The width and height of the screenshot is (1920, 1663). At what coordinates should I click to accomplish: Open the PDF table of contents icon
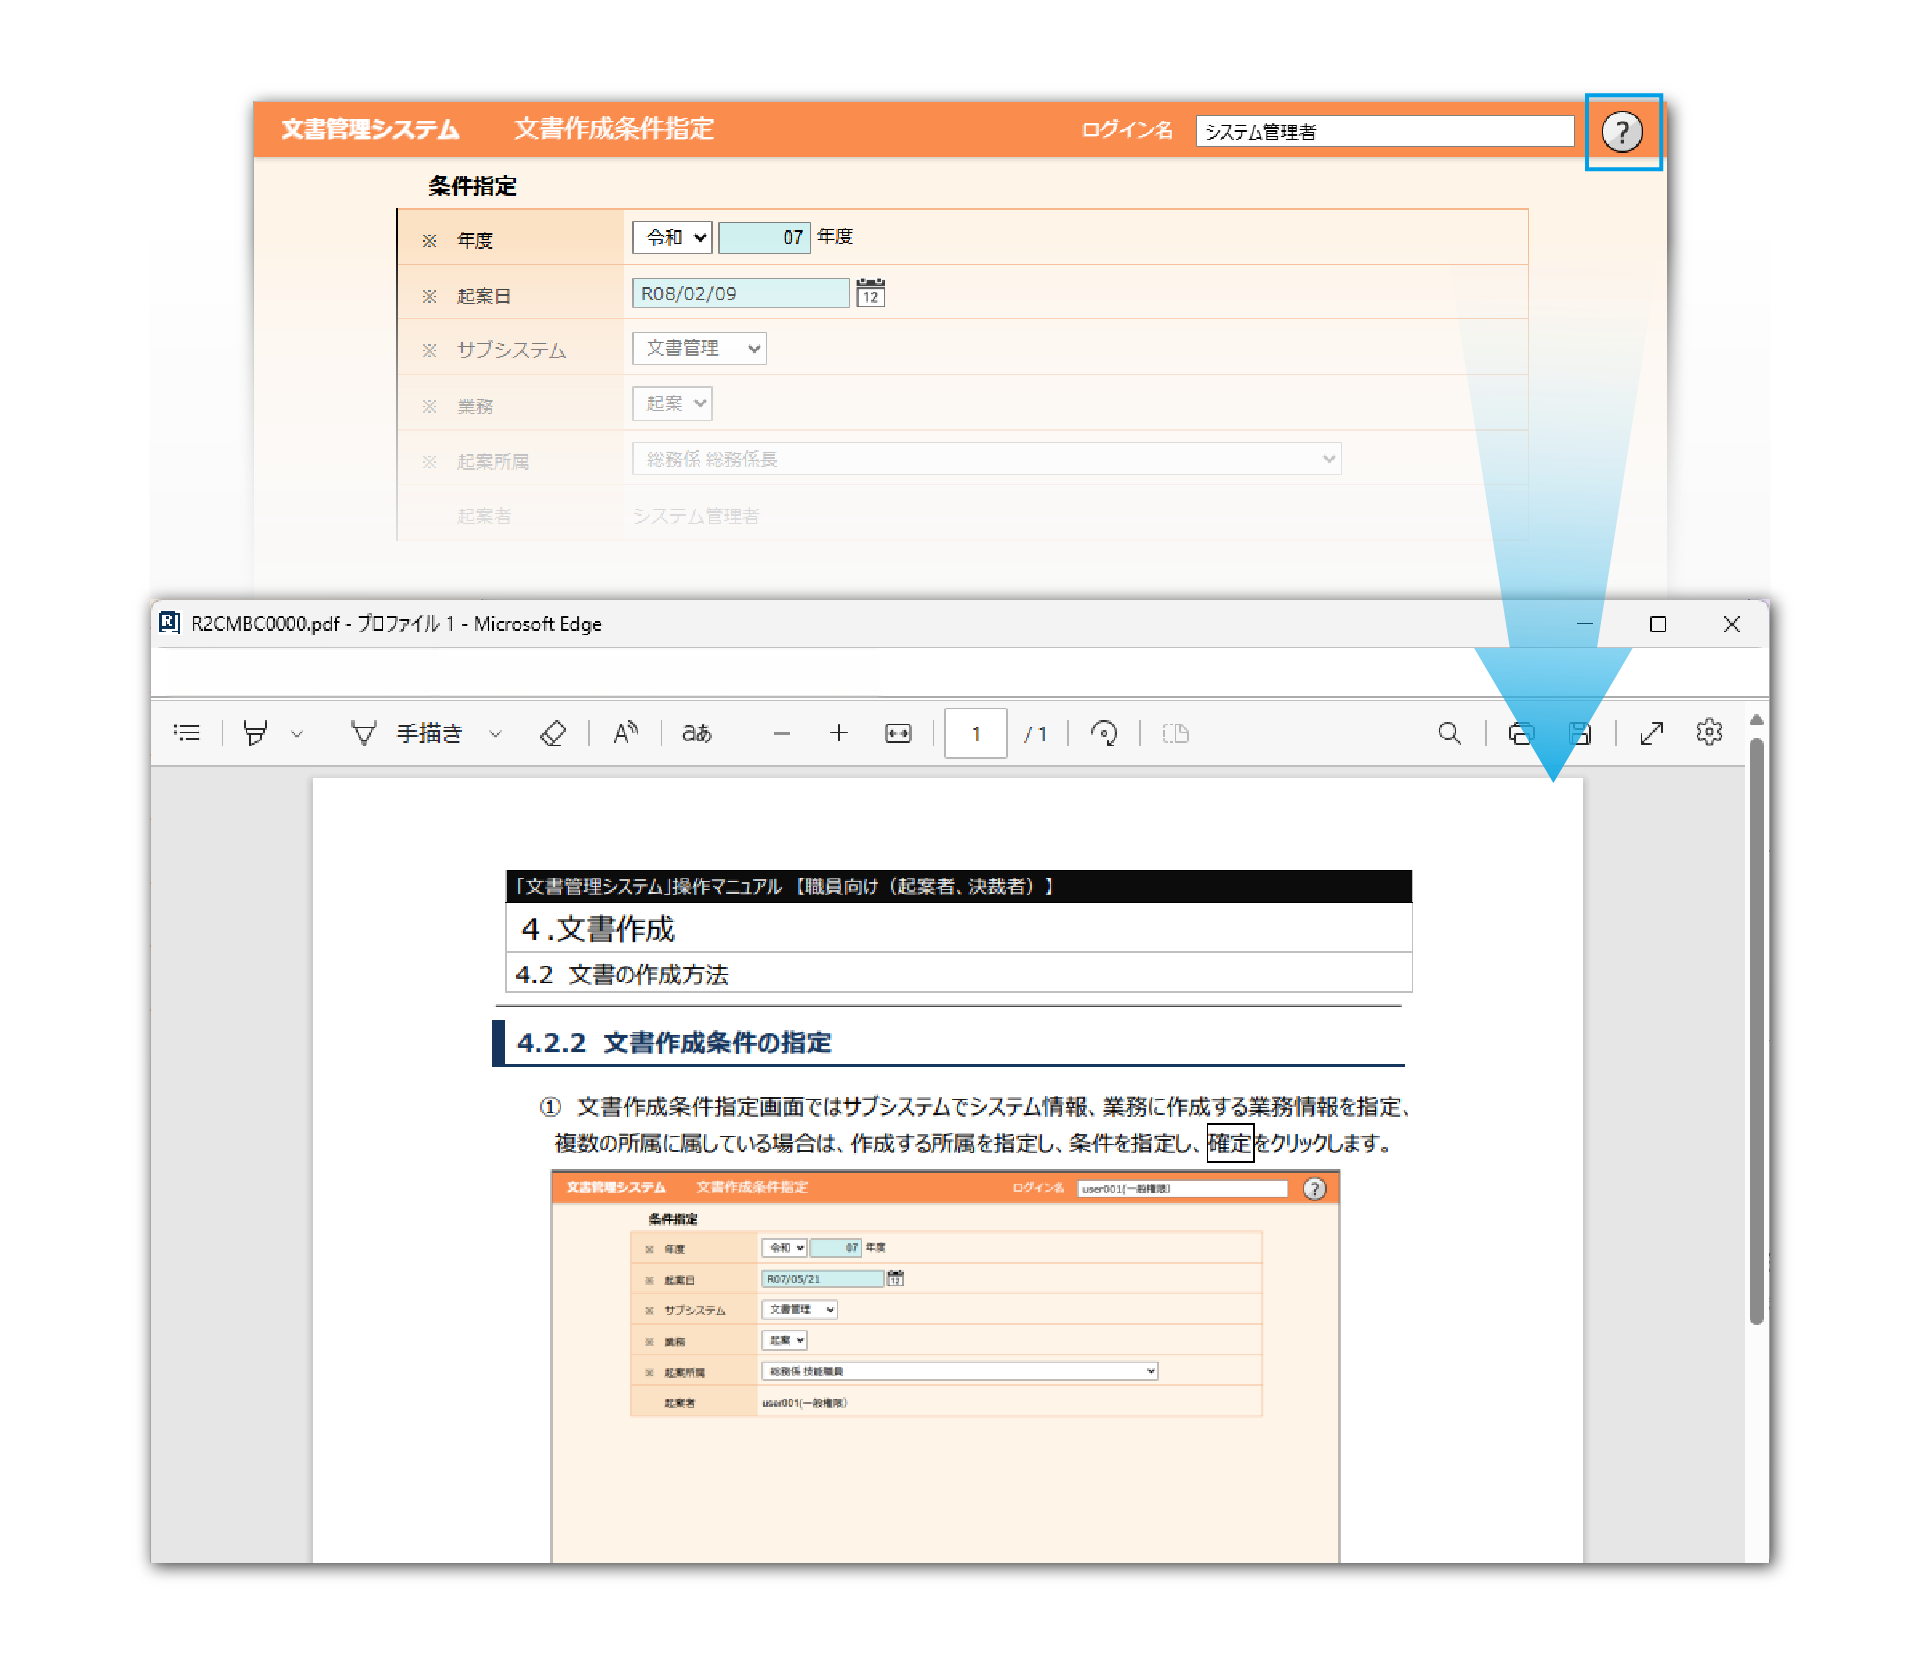click(x=187, y=733)
